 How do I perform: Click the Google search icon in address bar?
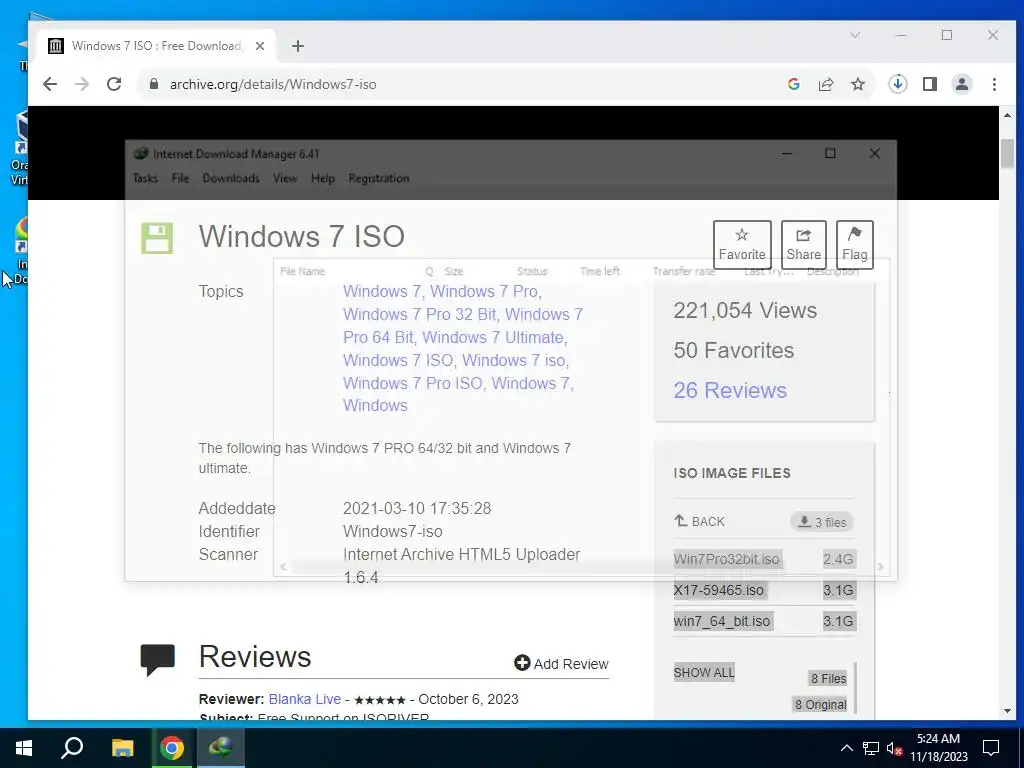point(793,84)
